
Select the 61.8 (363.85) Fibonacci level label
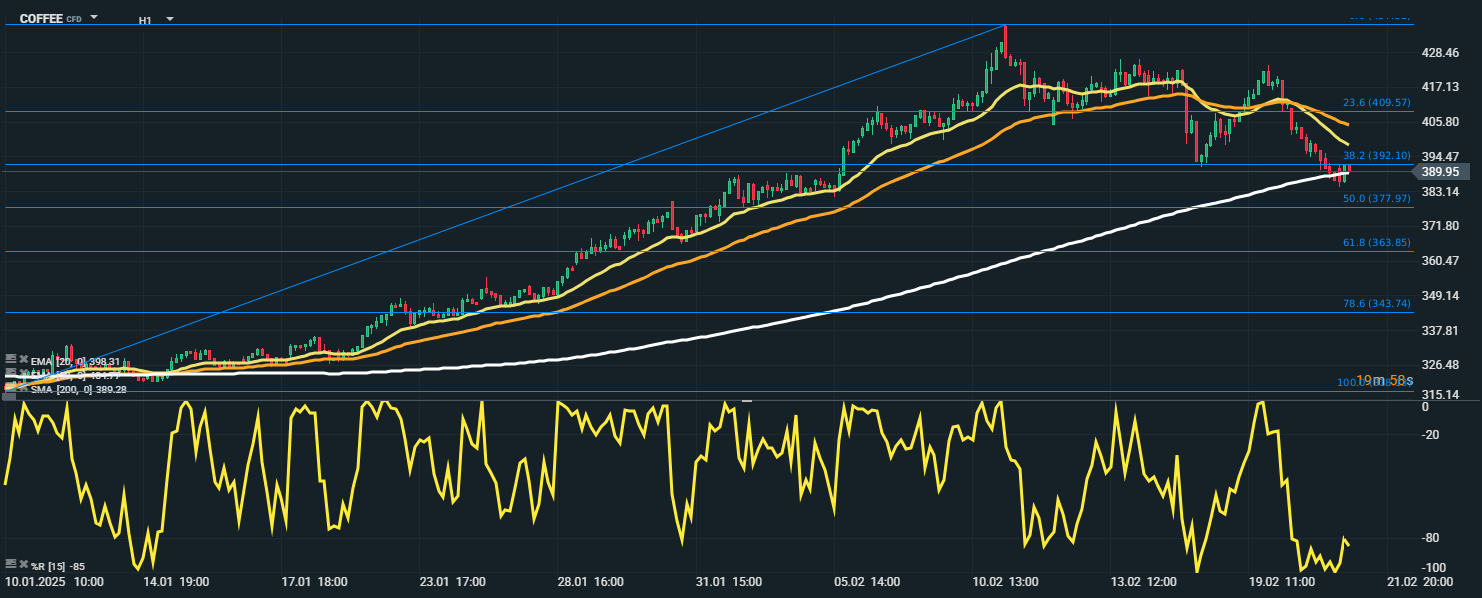(1376, 243)
